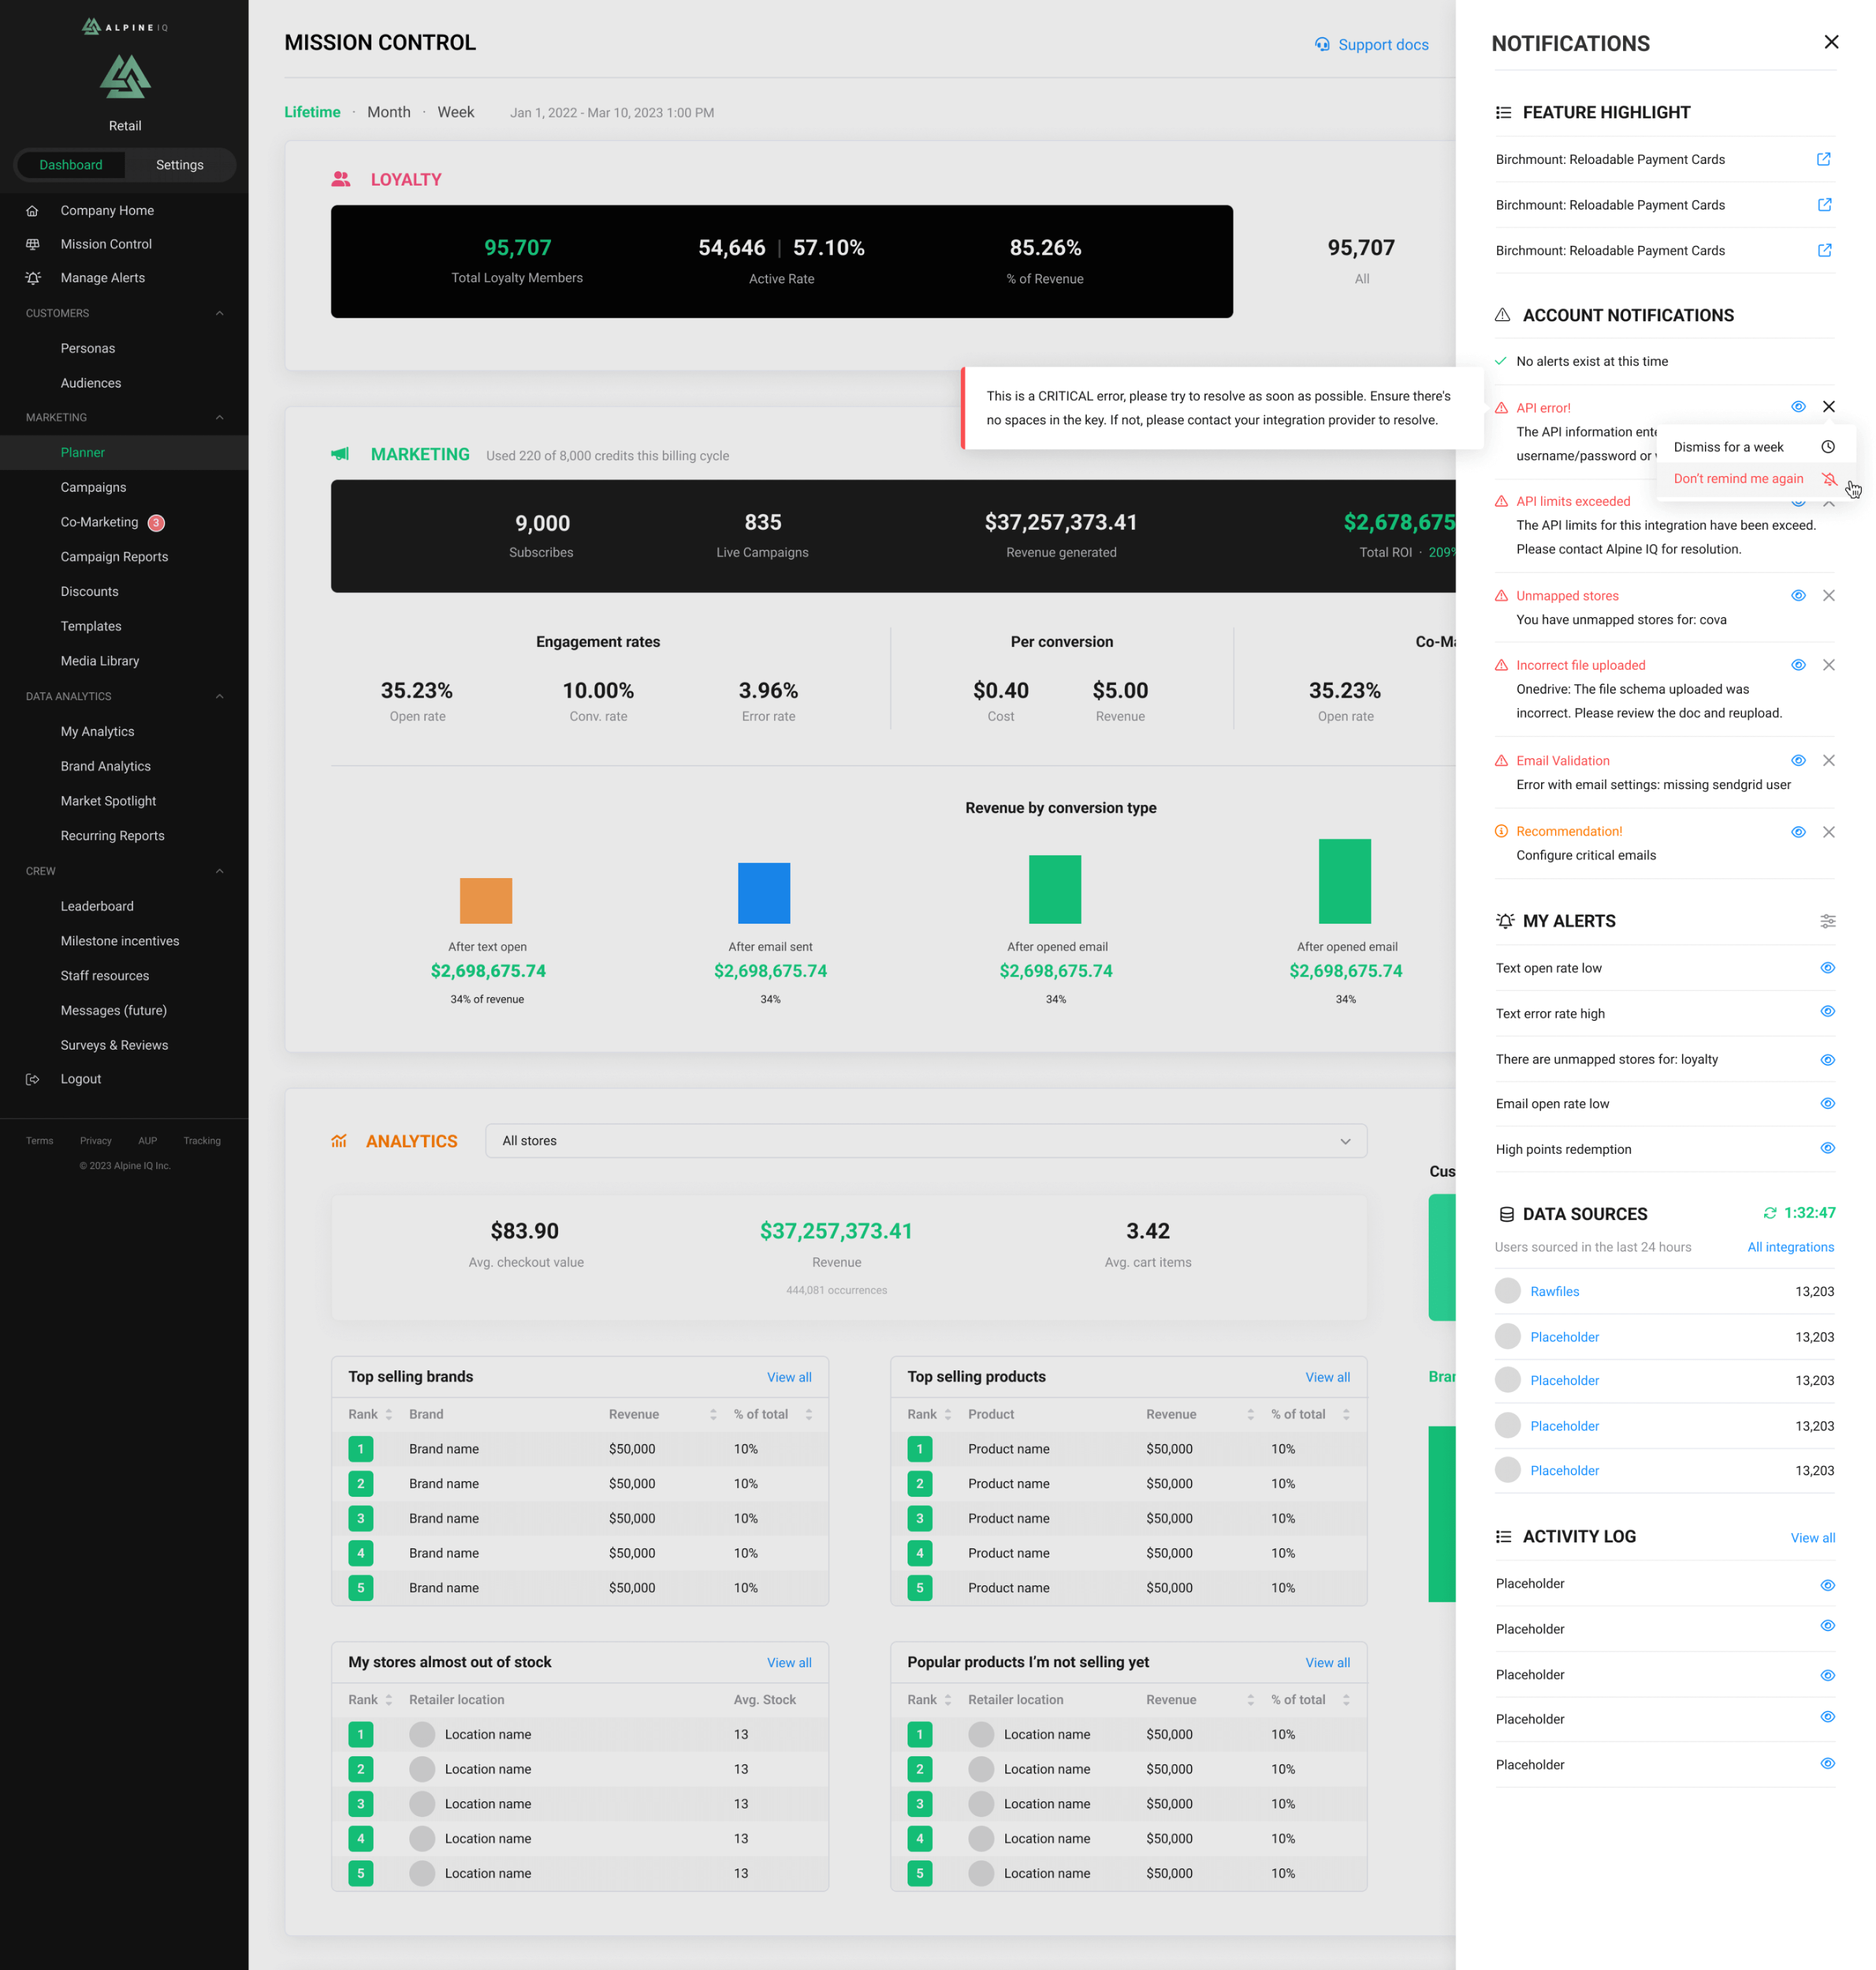Viewport: 1876px width, 1970px height.
Task: Click the Support docs headset icon
Action: (1322, 44)
